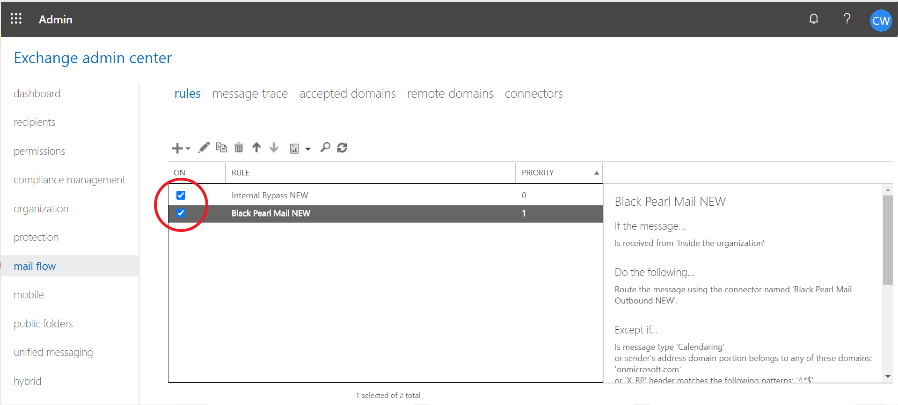
Task: Open the app launcher waffle icon
Action: tap(16, 19)
